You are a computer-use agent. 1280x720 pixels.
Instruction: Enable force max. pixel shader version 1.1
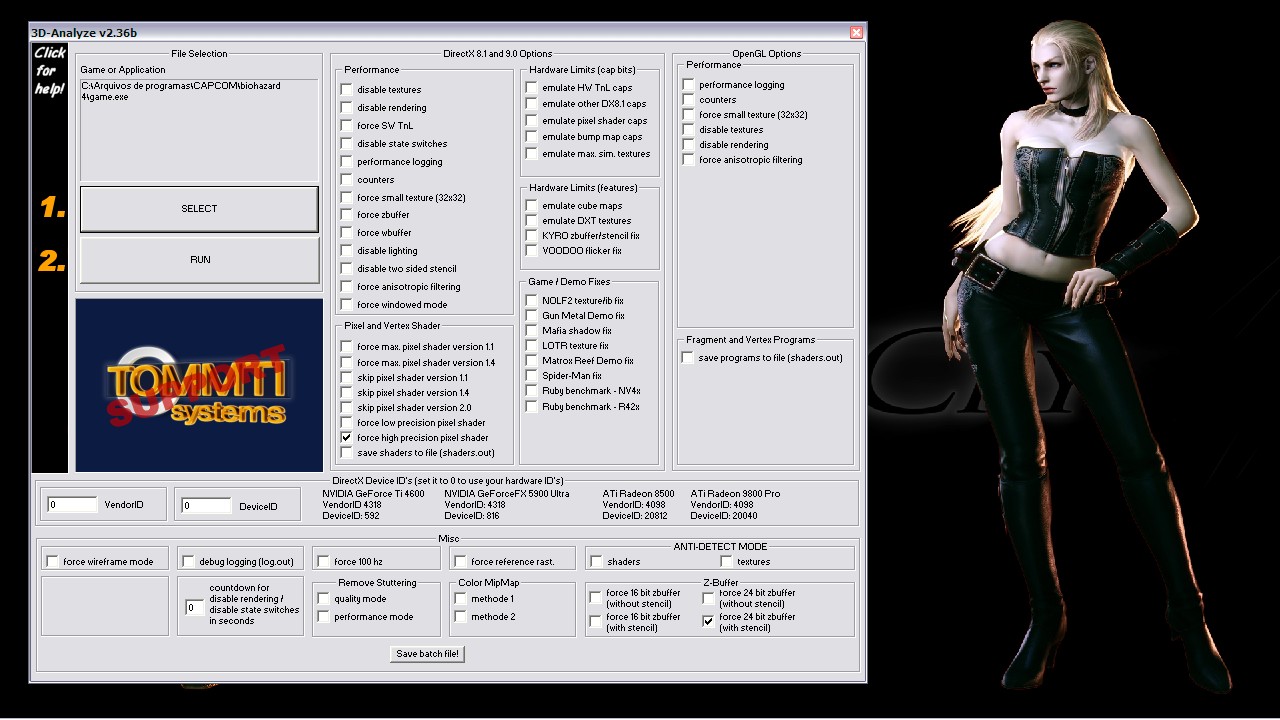tap(346, 347)
